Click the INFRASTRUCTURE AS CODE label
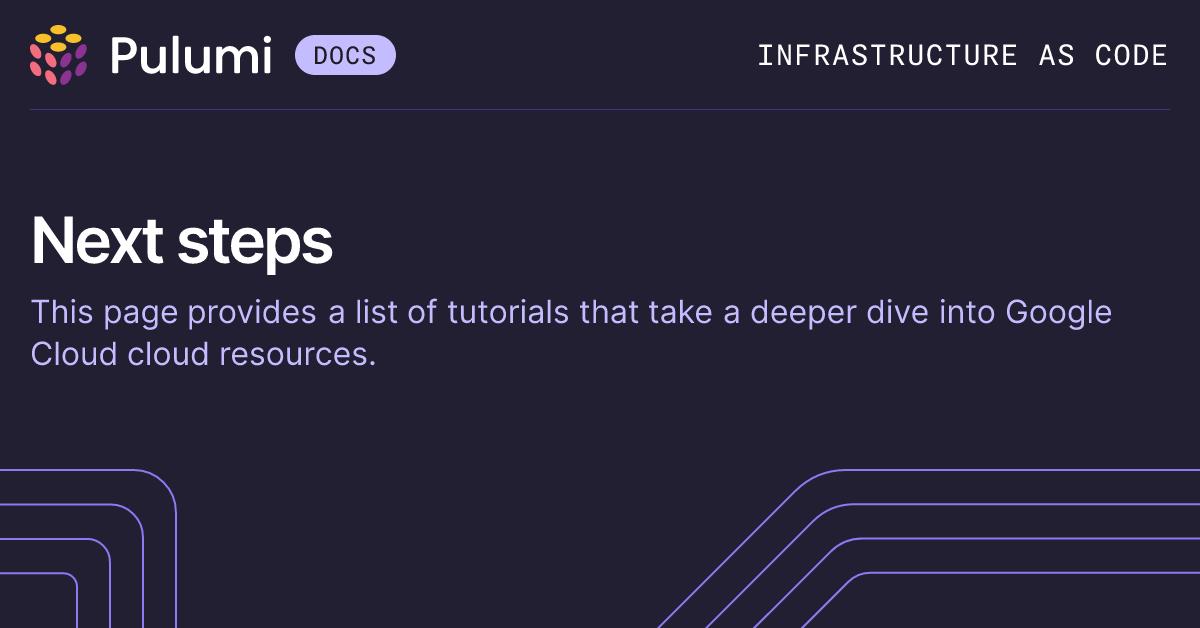 [962, 55]
